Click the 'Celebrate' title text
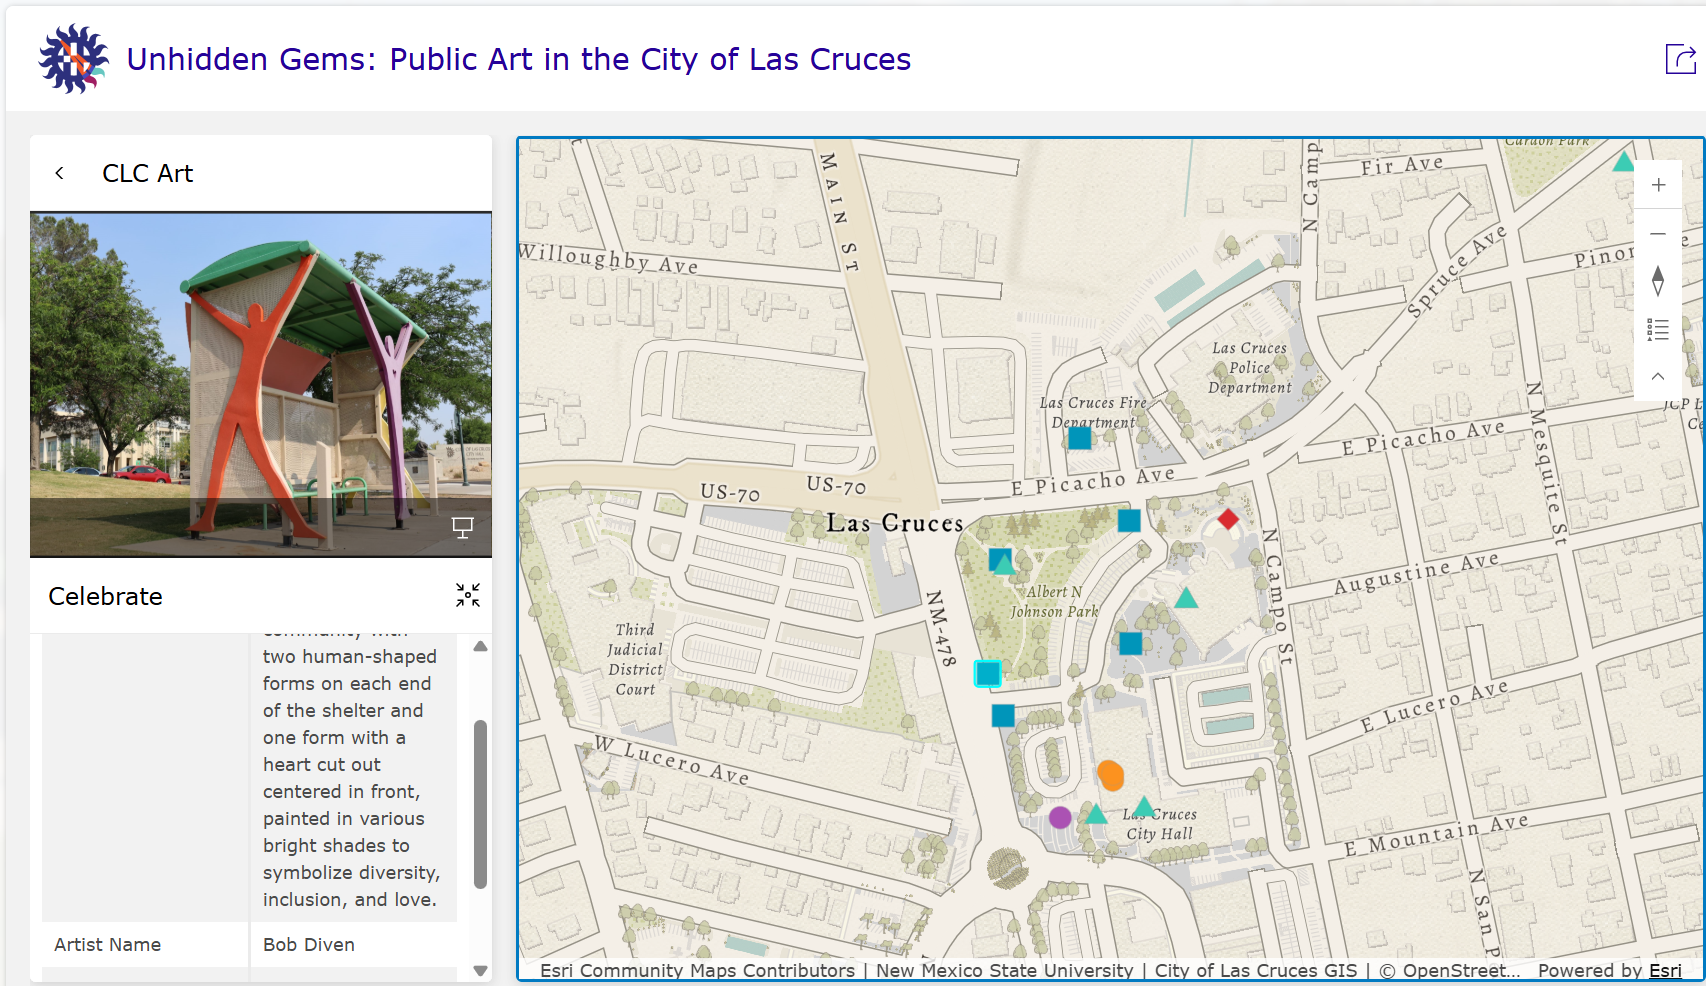1706x986 pixels. tap(105, 596)
